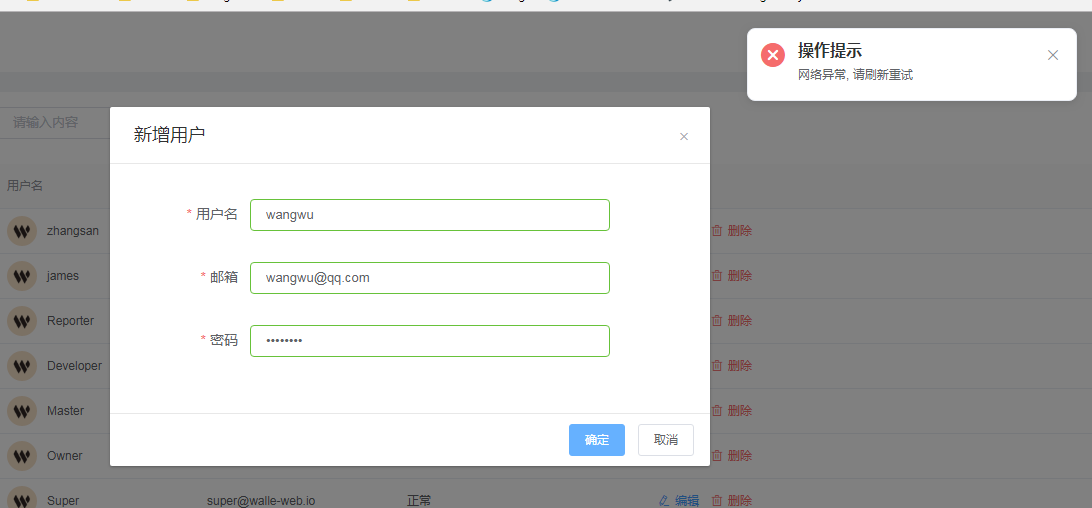
Task: Click the 用户名 form label
Action: click(217, 215)
